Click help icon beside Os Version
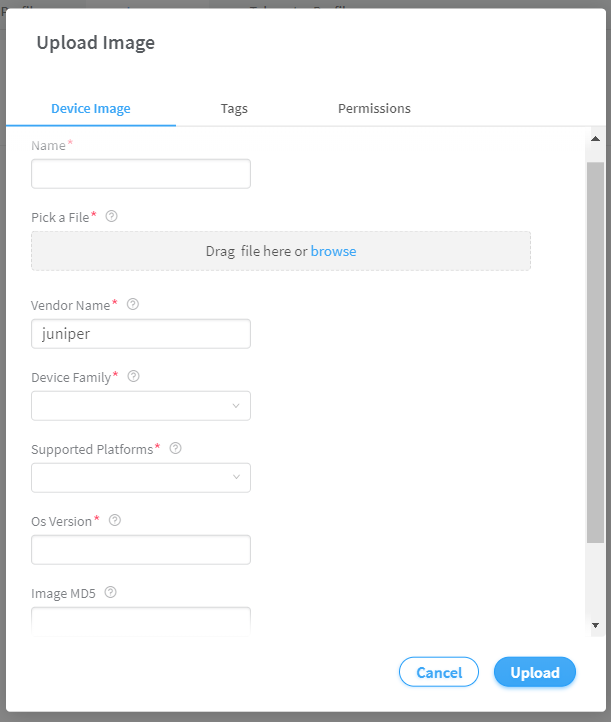 115,520
